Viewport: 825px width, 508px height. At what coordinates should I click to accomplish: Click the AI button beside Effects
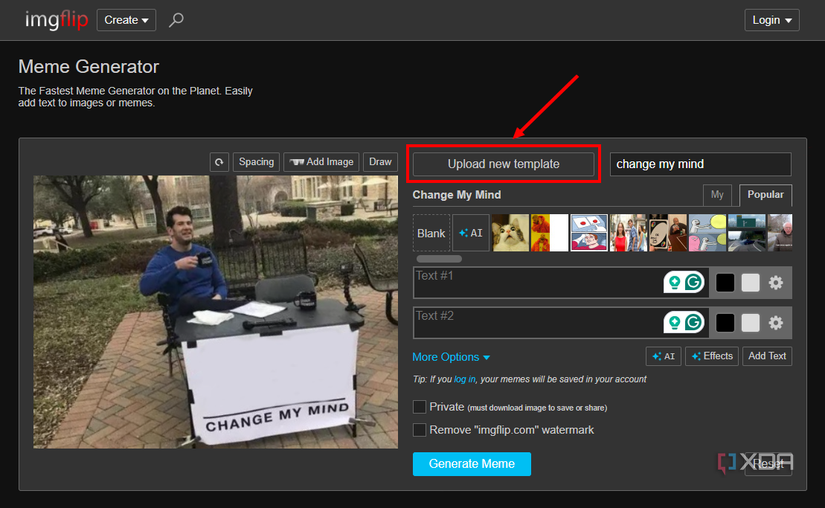pyautogui.click(x=663, y=356)
